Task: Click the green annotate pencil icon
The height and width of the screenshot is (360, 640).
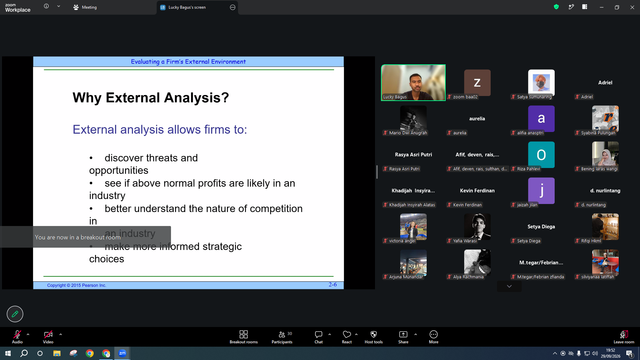Action: click(15, 314)
